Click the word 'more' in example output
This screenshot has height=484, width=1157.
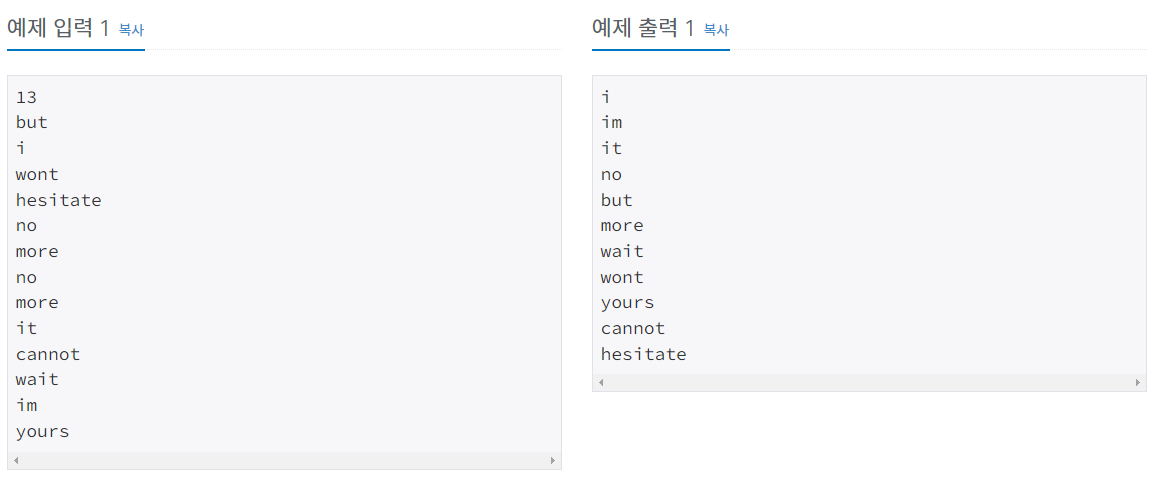(x=622, y=226)
